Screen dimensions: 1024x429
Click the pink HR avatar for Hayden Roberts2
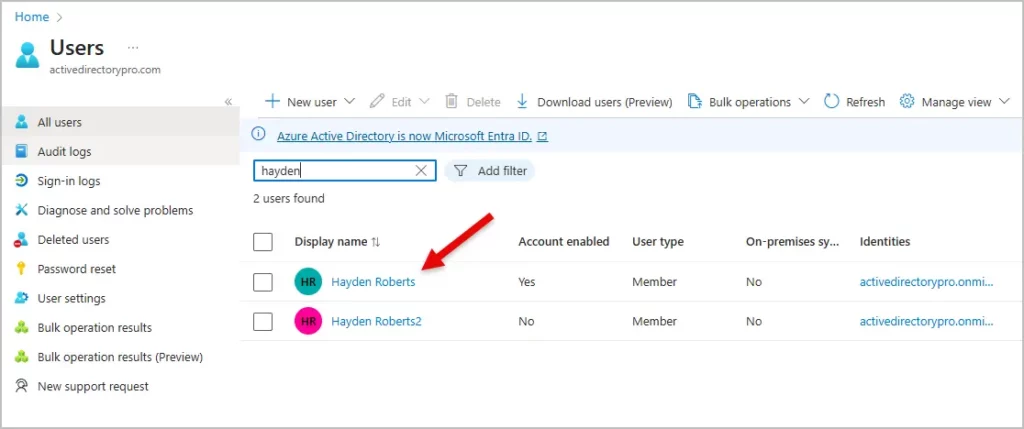[x=308, y=322]
